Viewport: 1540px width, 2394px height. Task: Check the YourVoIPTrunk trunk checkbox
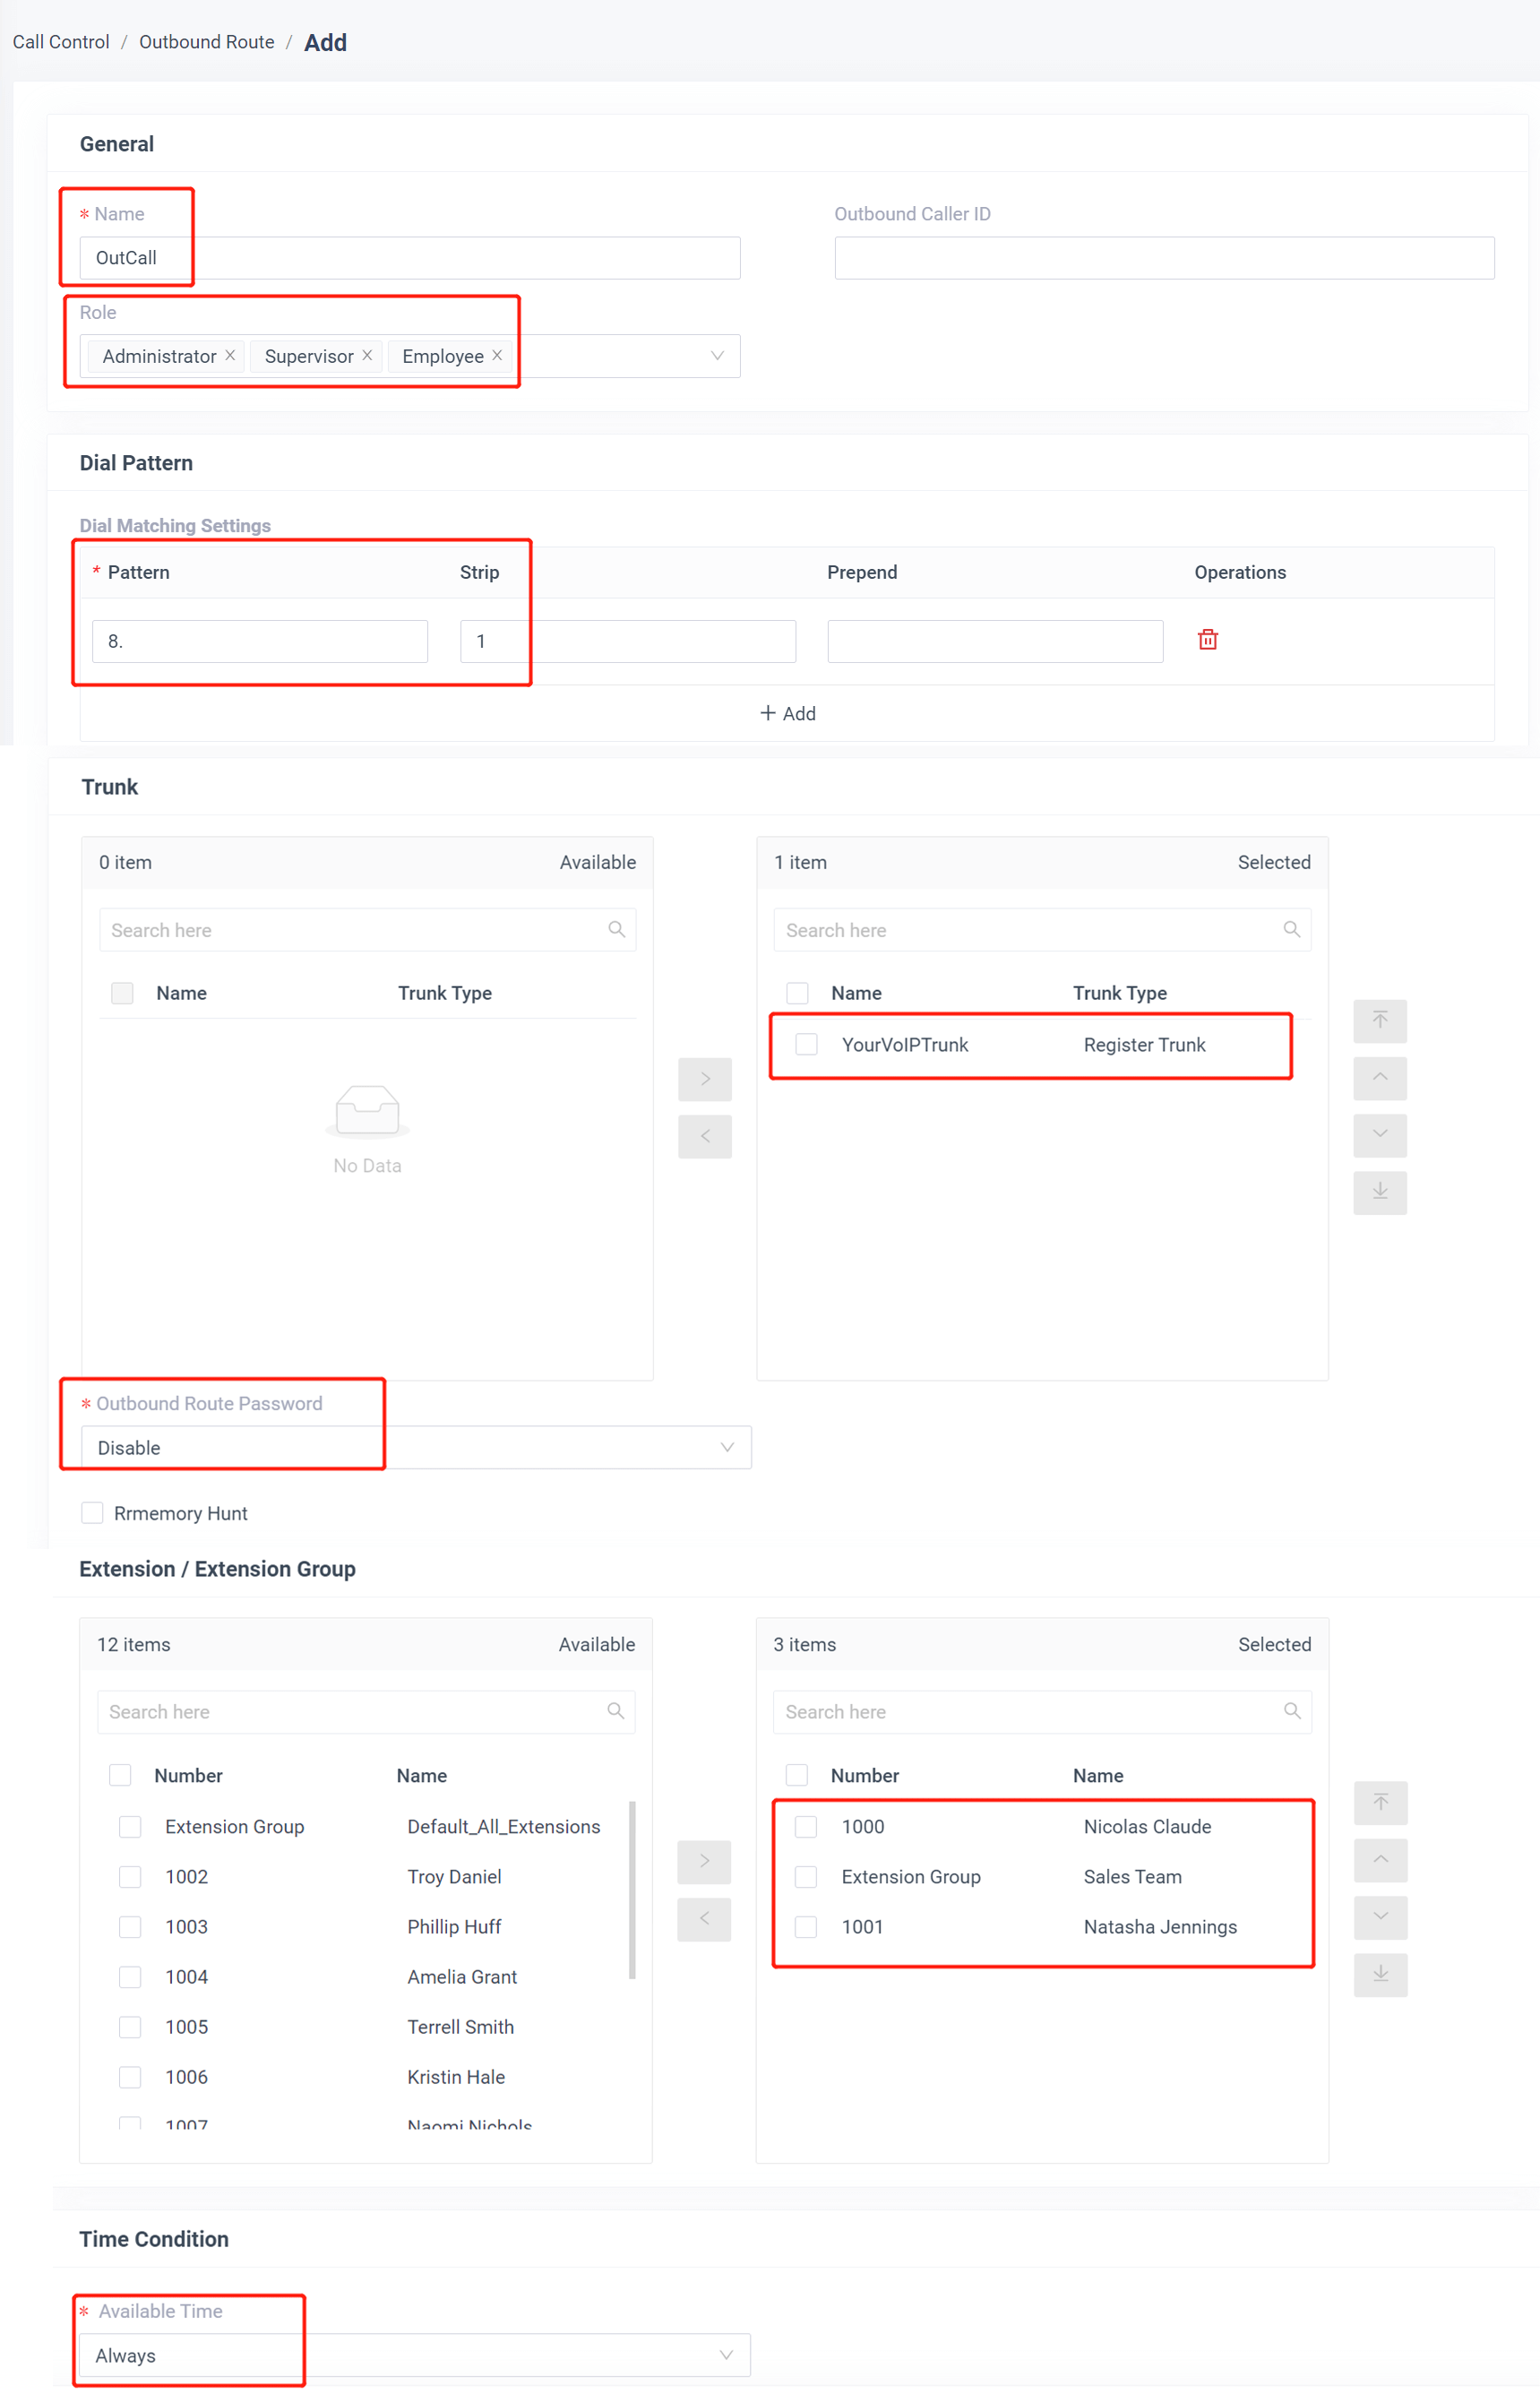[x=806, y=1045]
